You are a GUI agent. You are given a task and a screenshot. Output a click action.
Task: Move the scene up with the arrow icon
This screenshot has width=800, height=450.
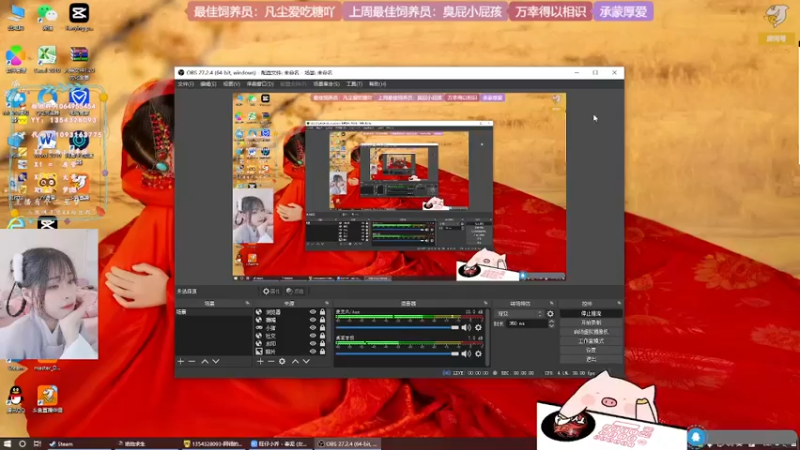point(205,361)
